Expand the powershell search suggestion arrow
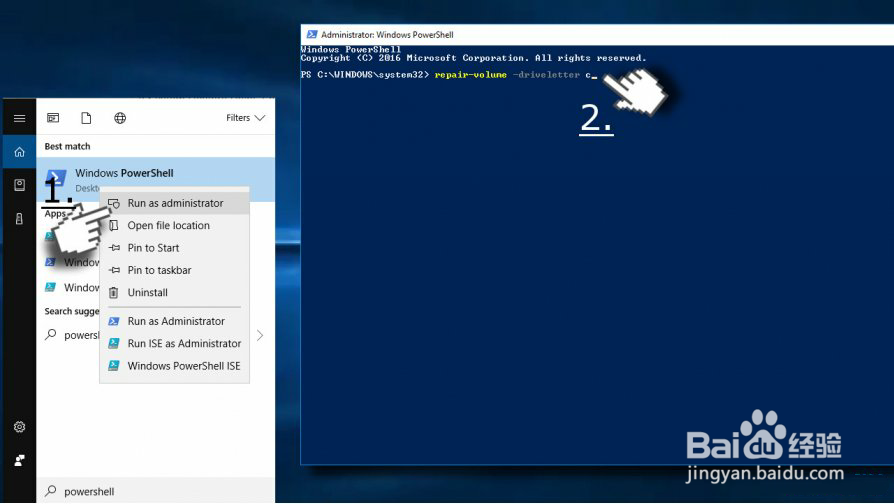Image resolution: width=894 pixels, height=504 pixels. [260, 335]
